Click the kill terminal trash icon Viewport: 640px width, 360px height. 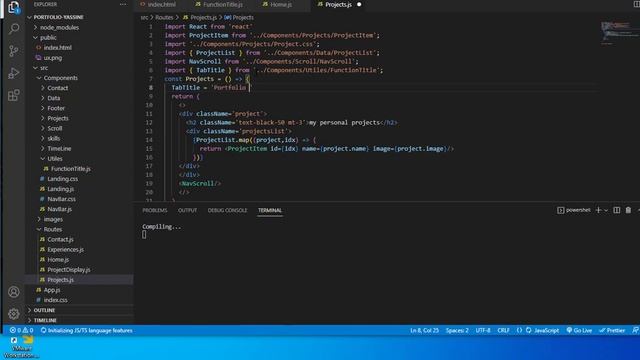(x=628, y=210)
